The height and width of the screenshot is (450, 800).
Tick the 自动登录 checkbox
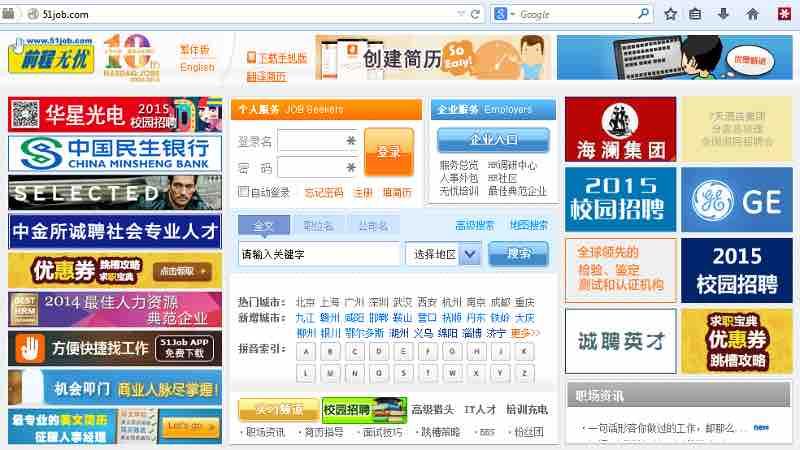coord(244,192)
